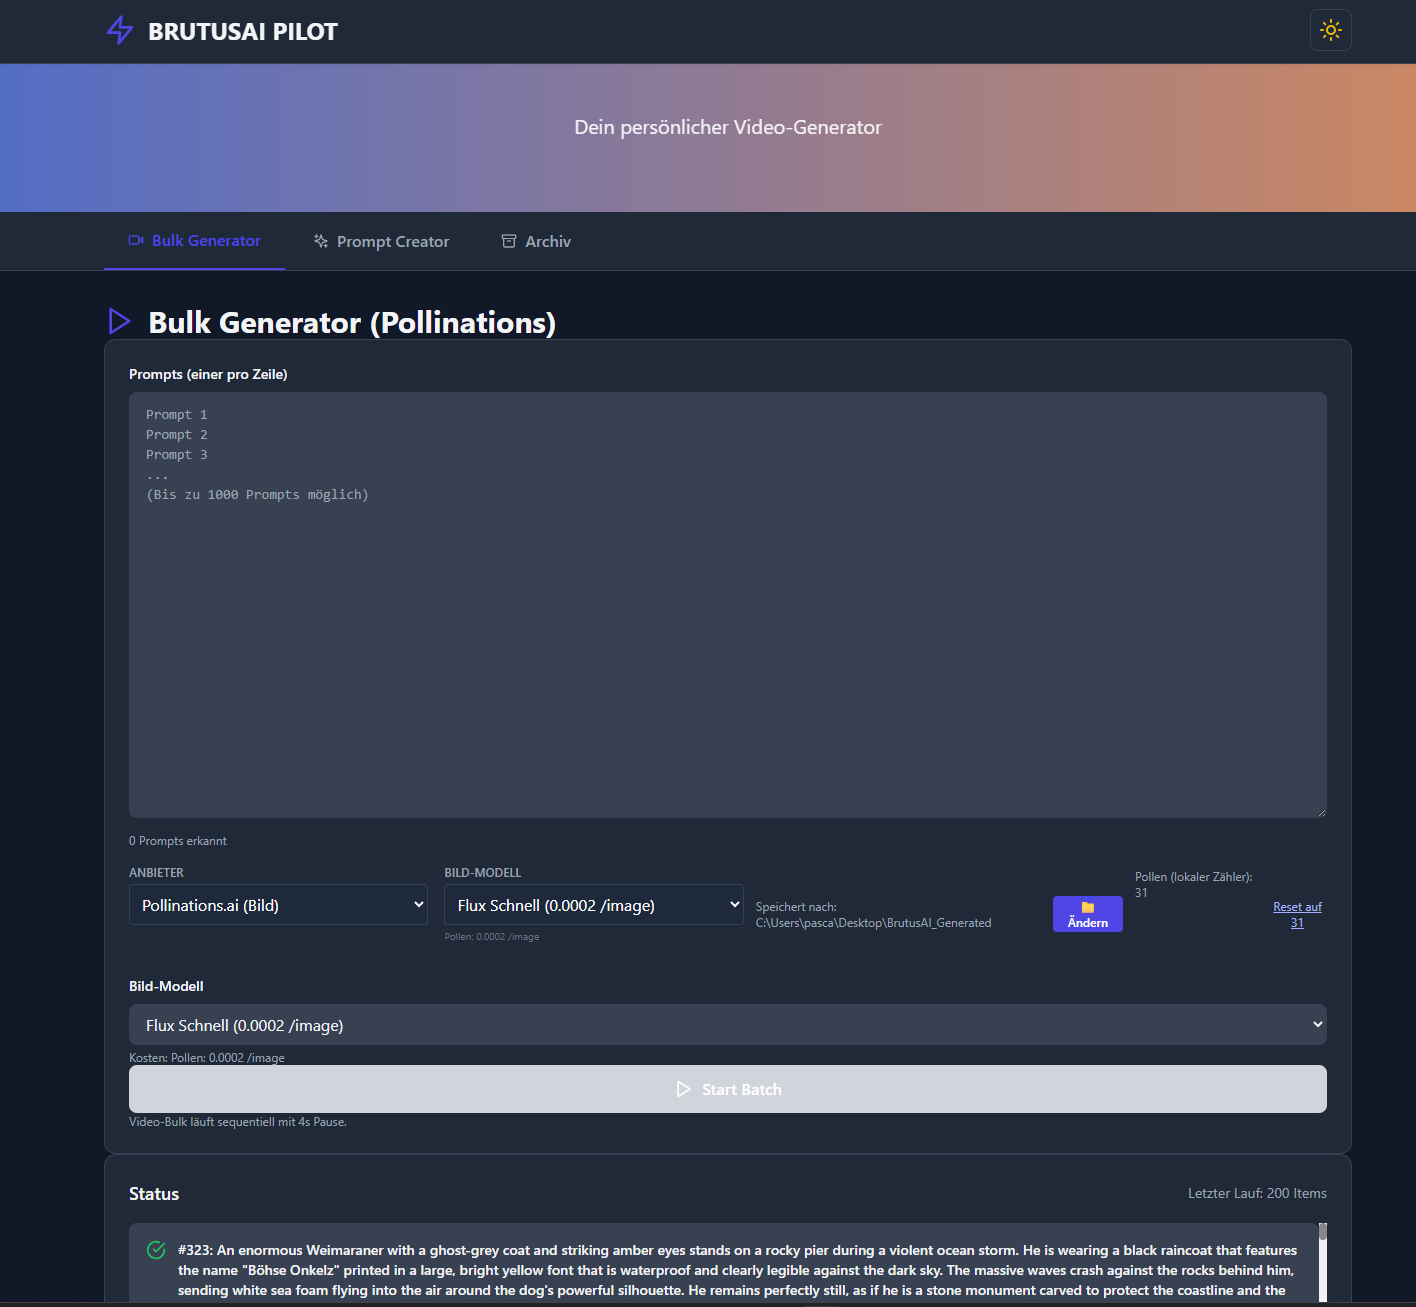
Task: Expand the wide Bild-Modell Flux Schnell selector
Action: (727, 1025)
